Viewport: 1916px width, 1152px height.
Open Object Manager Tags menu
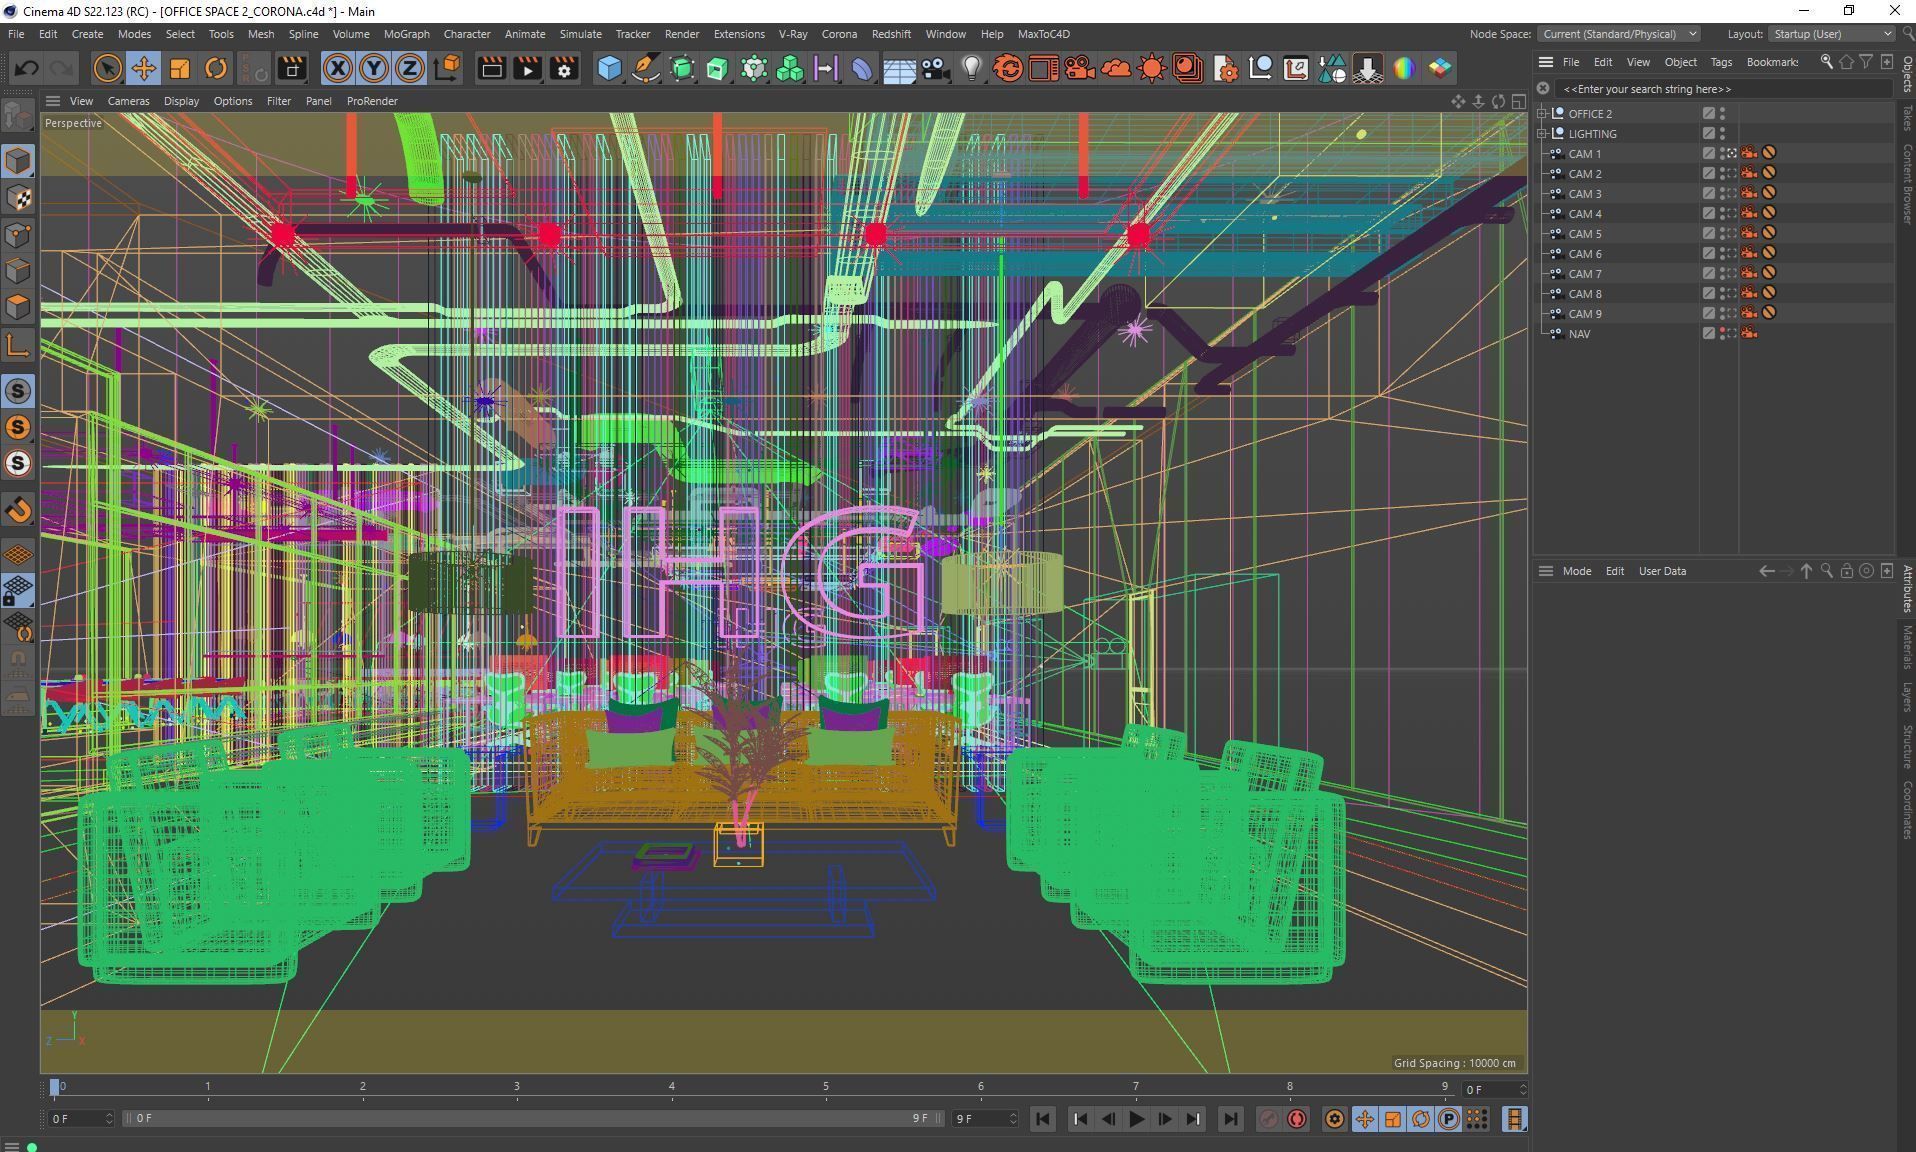pyautogui.click(x=1720, y=62)
